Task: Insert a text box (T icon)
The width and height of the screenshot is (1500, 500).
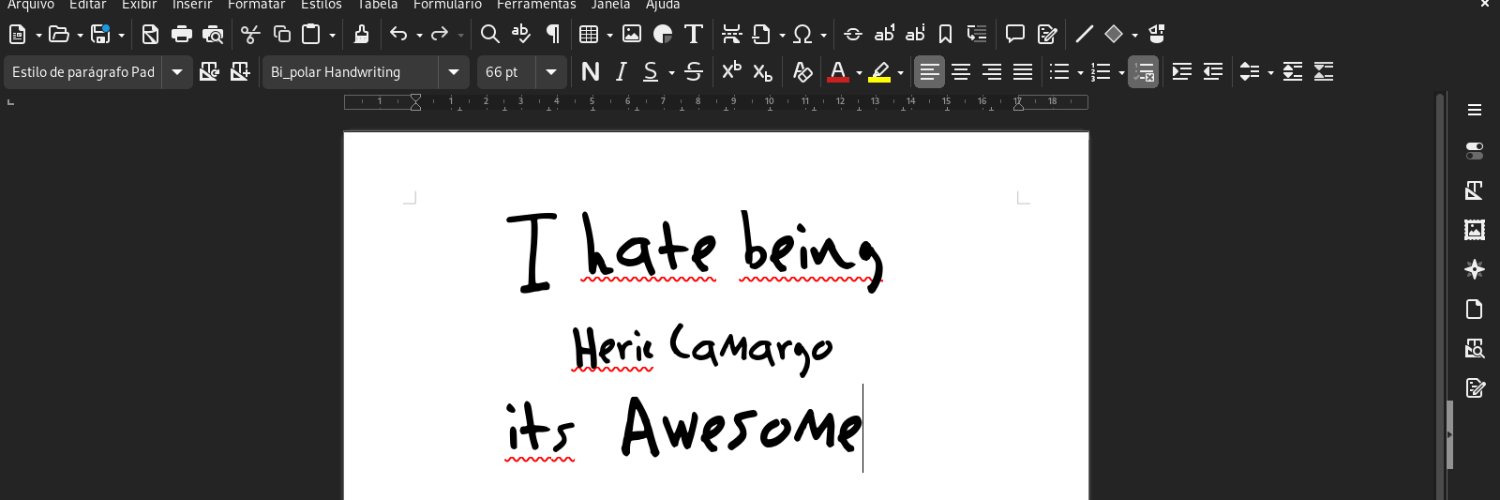Action: [693, 35]
